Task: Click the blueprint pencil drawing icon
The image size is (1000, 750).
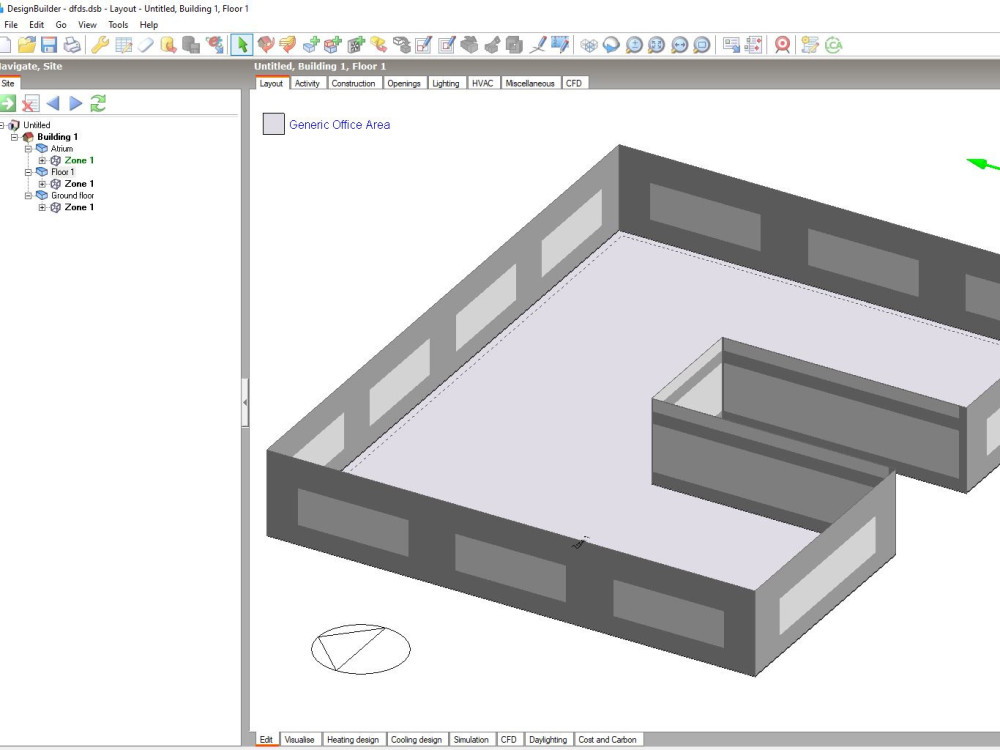Action: (559, 45)
